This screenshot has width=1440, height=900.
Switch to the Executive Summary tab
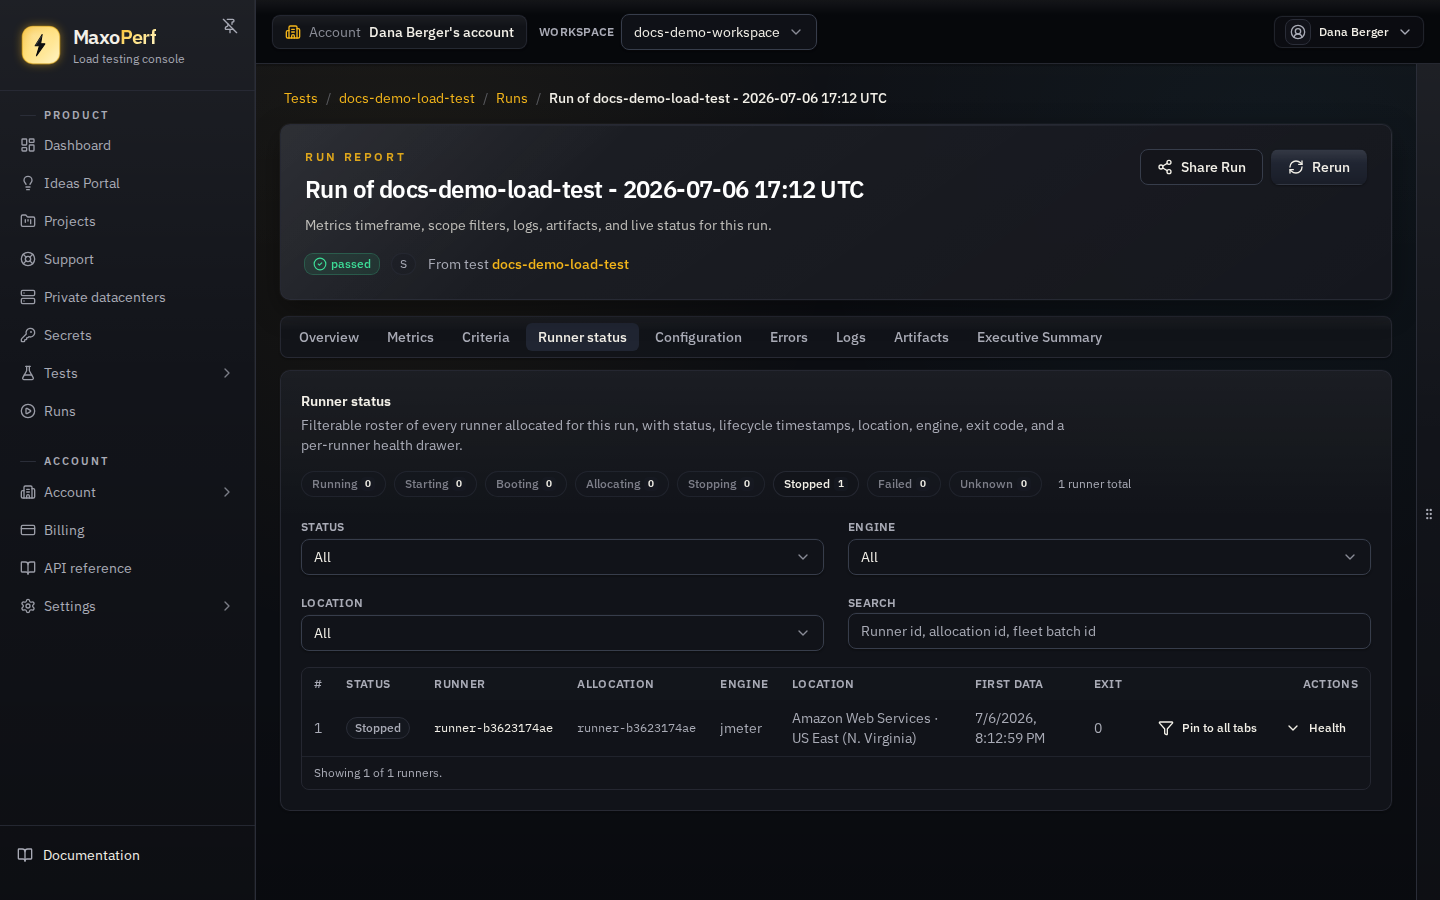click(x=1039, y=337)
